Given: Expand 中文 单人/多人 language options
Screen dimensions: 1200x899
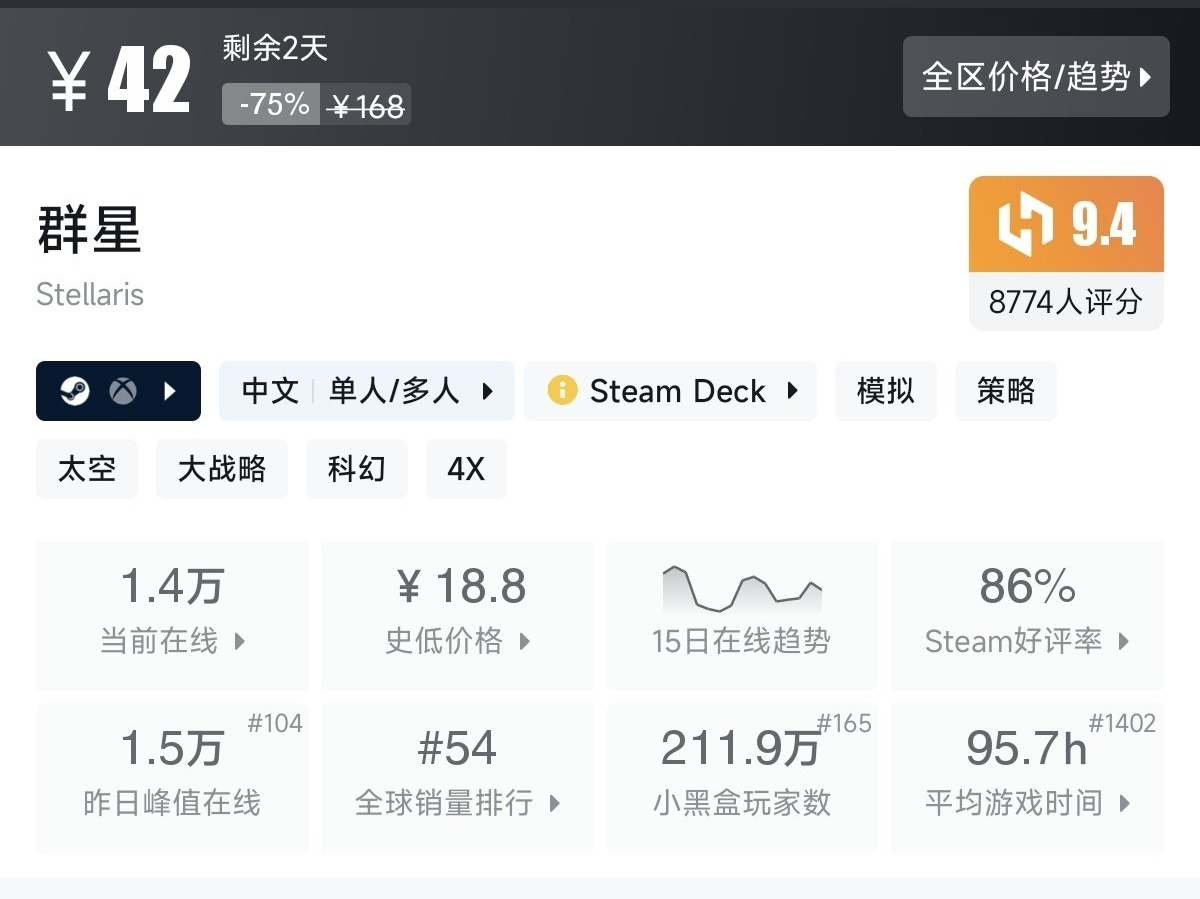Looking at the screenshot, I should click(x=366, y=391).
